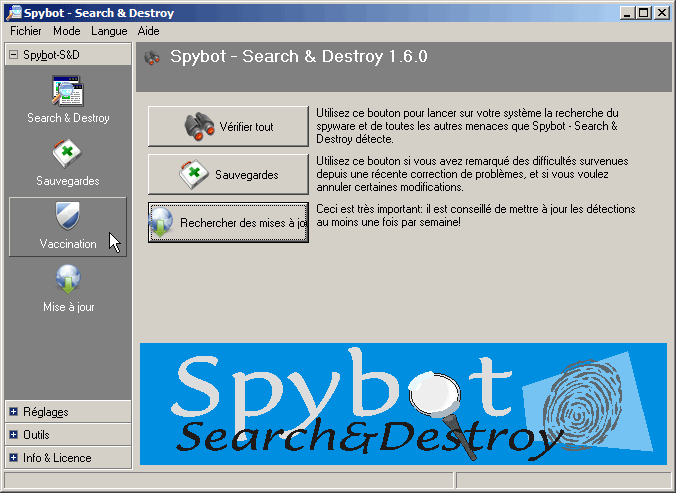Open the Mode menu
The width and height of the screenshot is (676, 493).
[67, 31]
